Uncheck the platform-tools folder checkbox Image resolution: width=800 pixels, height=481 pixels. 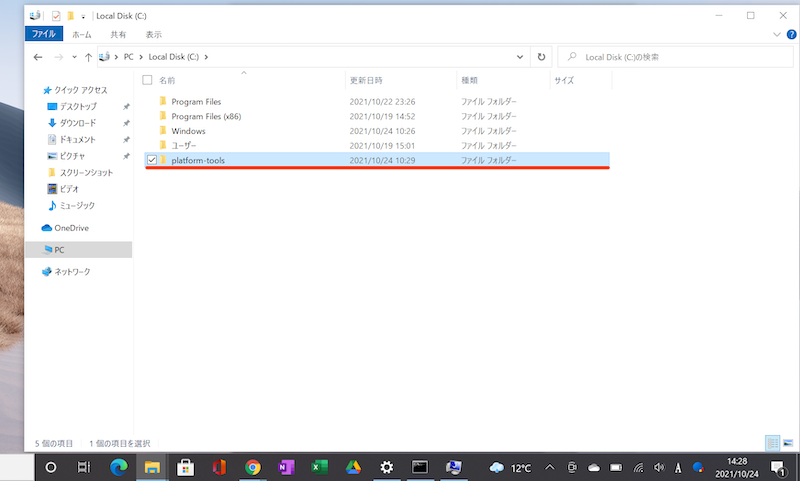coord(151,160)
